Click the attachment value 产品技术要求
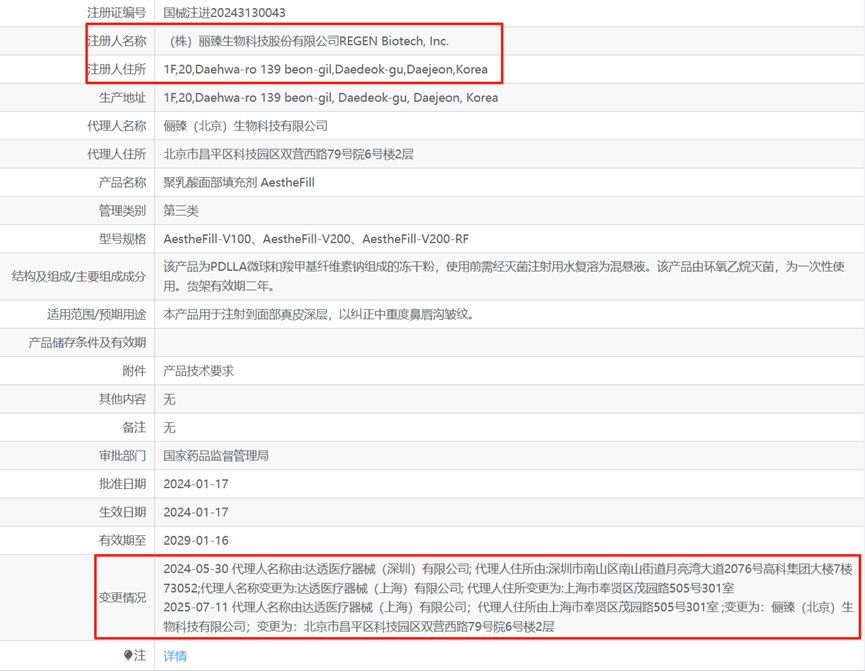The height and width of the screenshot is (671, 865). coord(199,371)
